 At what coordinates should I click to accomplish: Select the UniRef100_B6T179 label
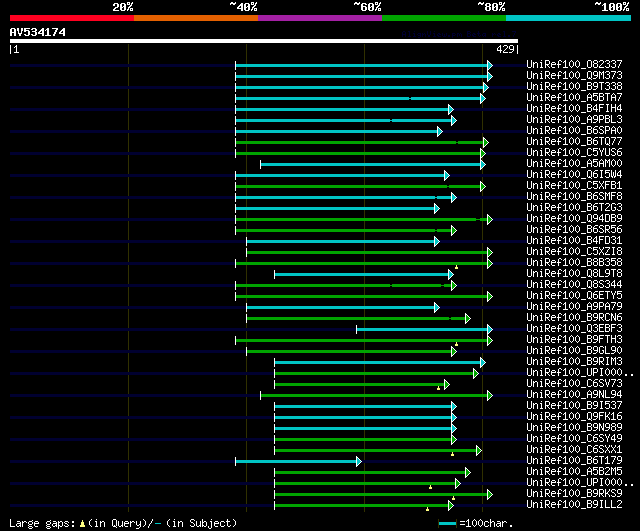pos(574,461)
